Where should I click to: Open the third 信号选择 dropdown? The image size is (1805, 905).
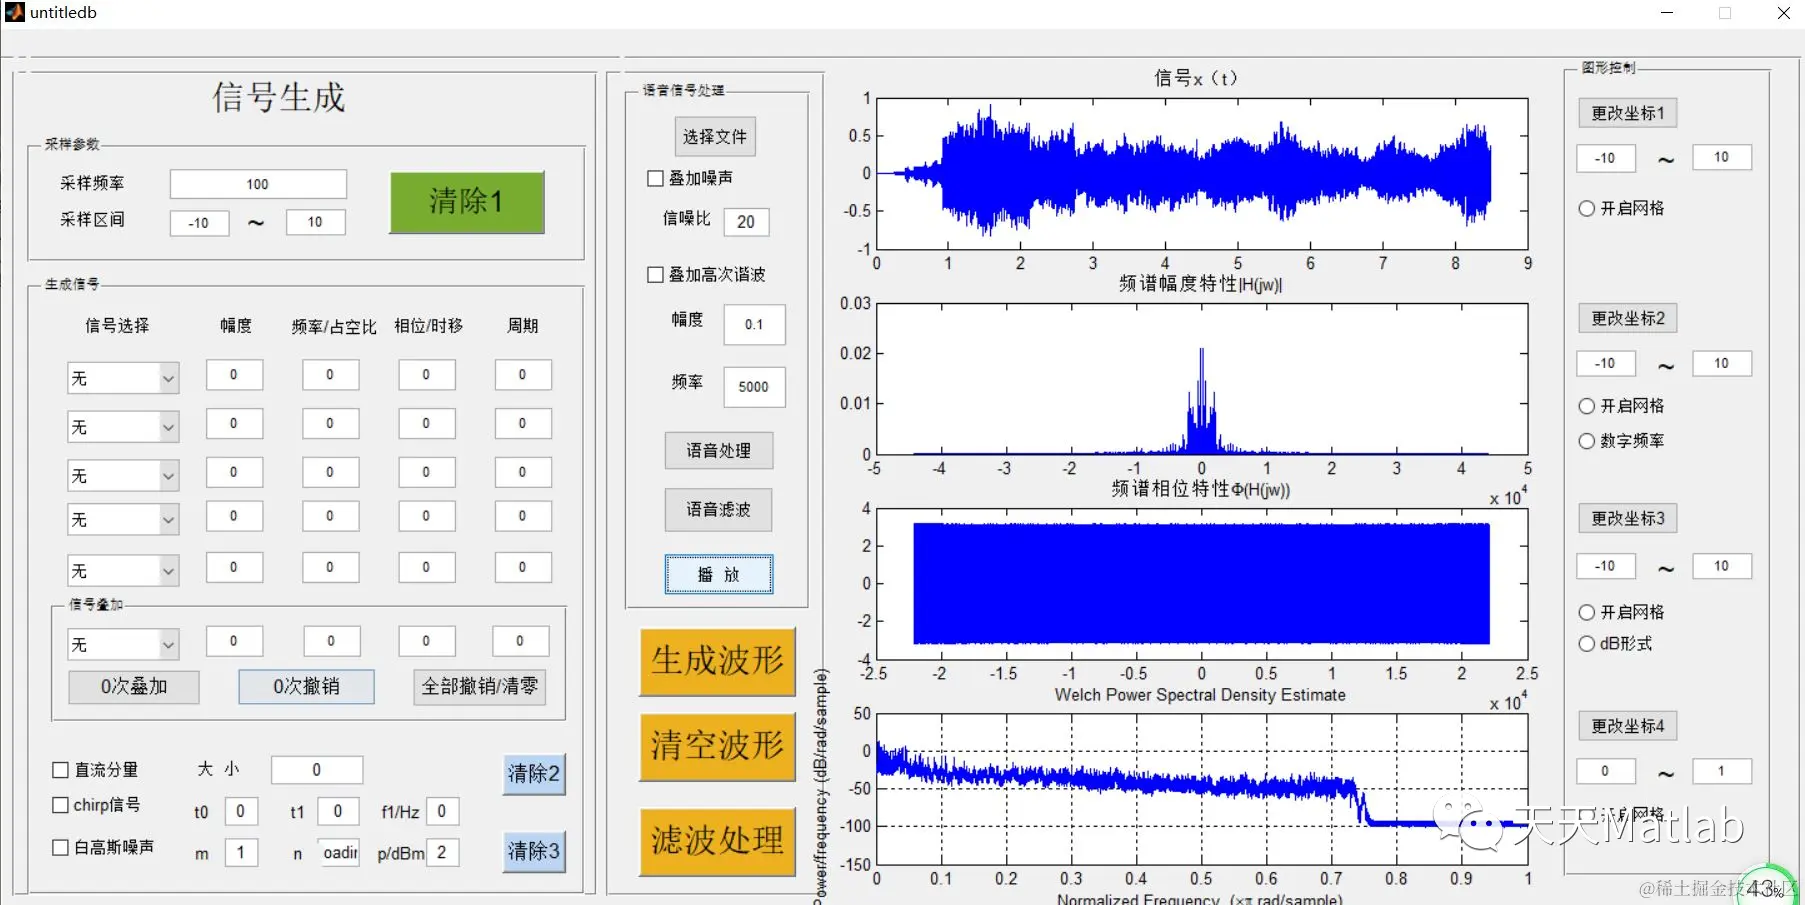(x=123, y=475)
